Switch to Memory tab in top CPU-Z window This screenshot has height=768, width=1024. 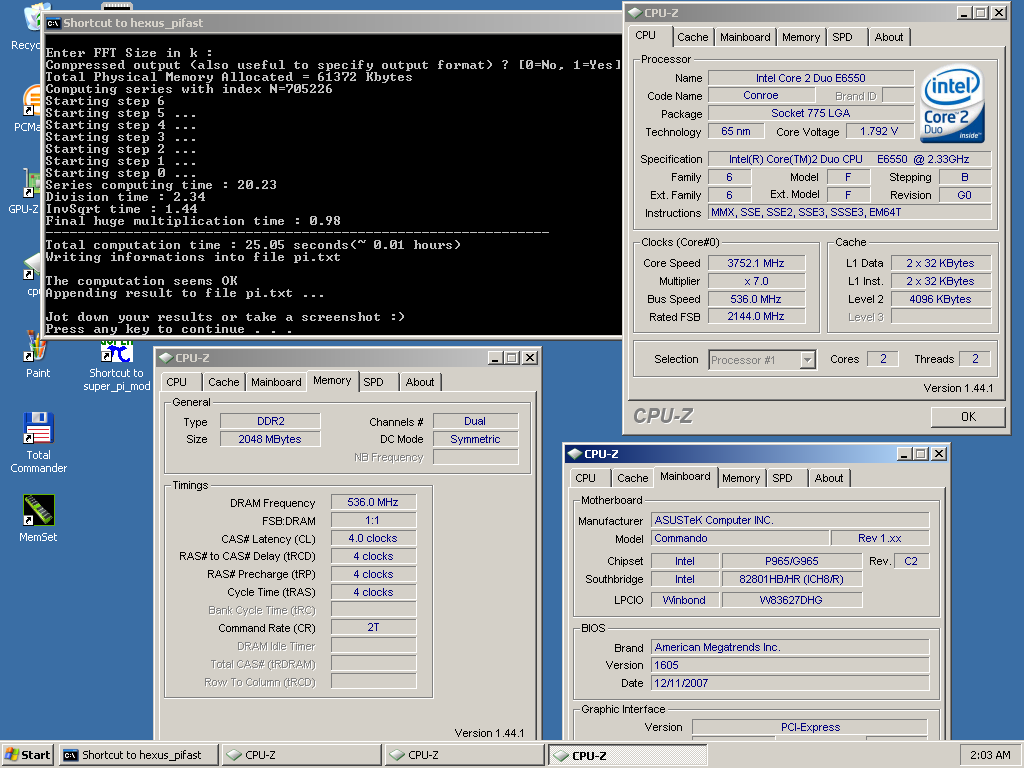(801, 37)
